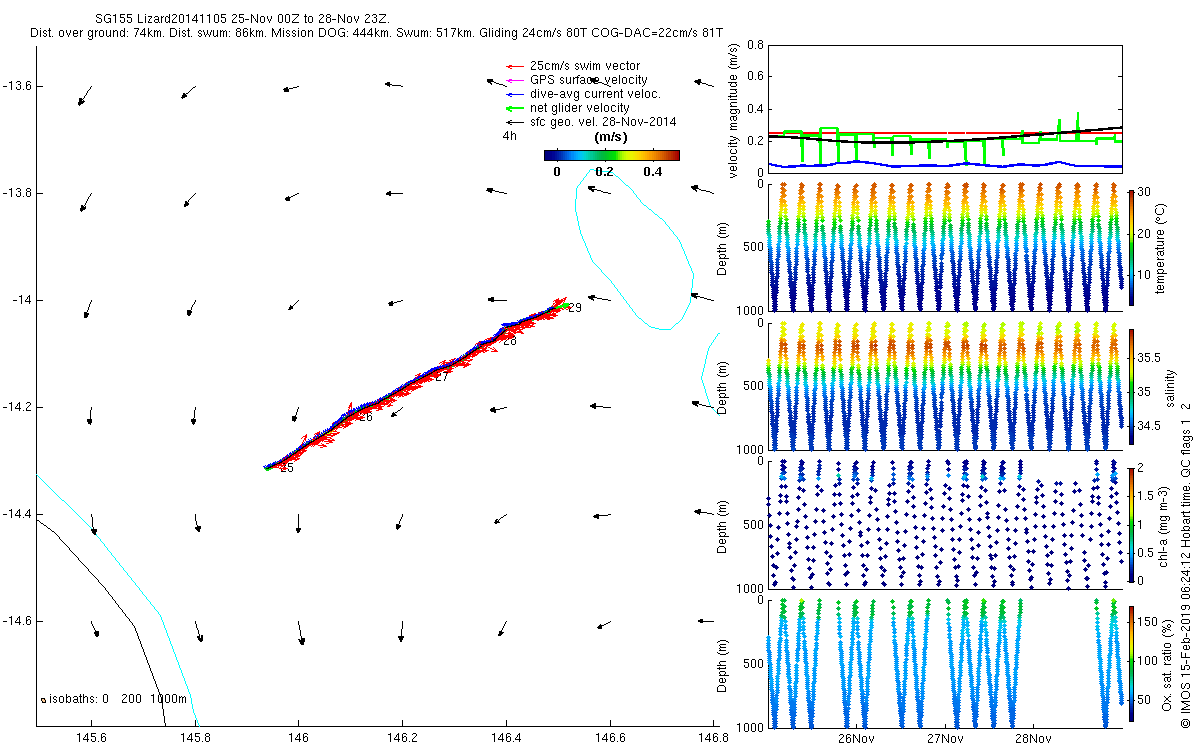Click the '-14.4' latitude tick label
Screen dimensions: 1200x750
17,514
